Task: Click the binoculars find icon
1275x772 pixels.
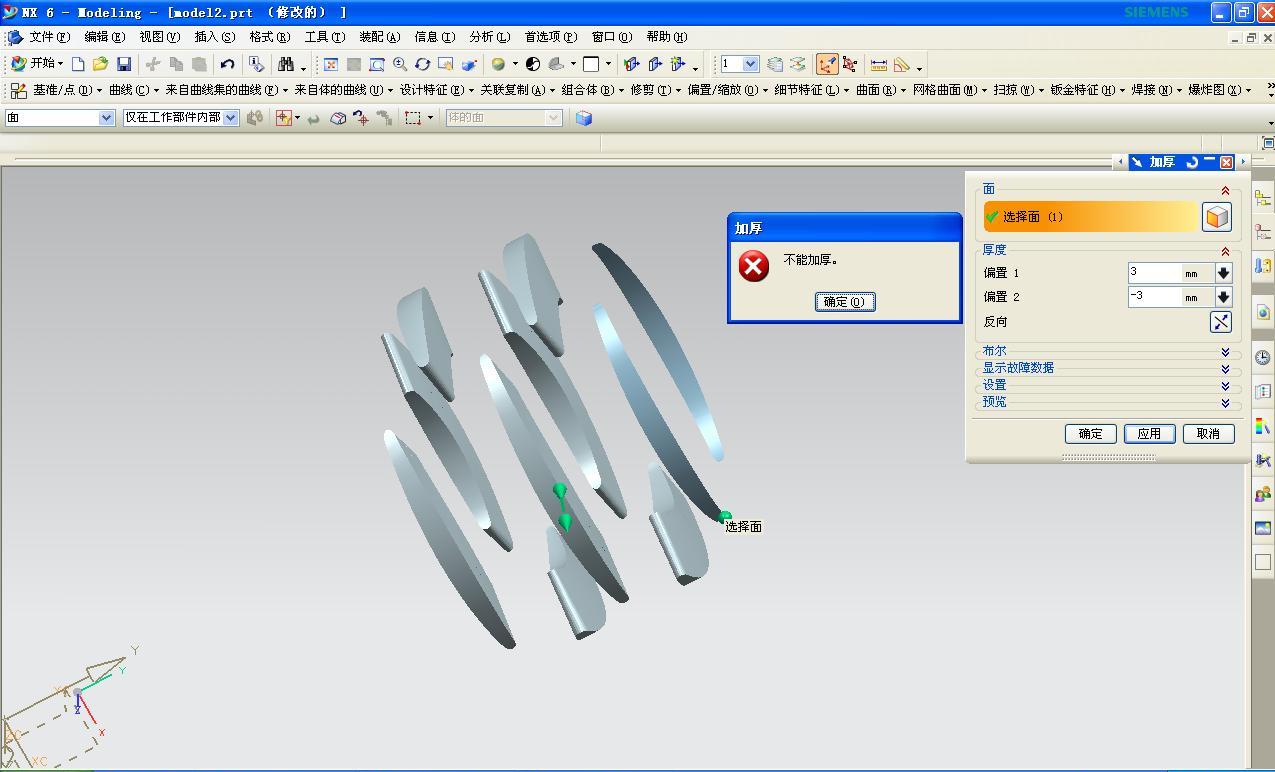Action: (x=286, y=64)
